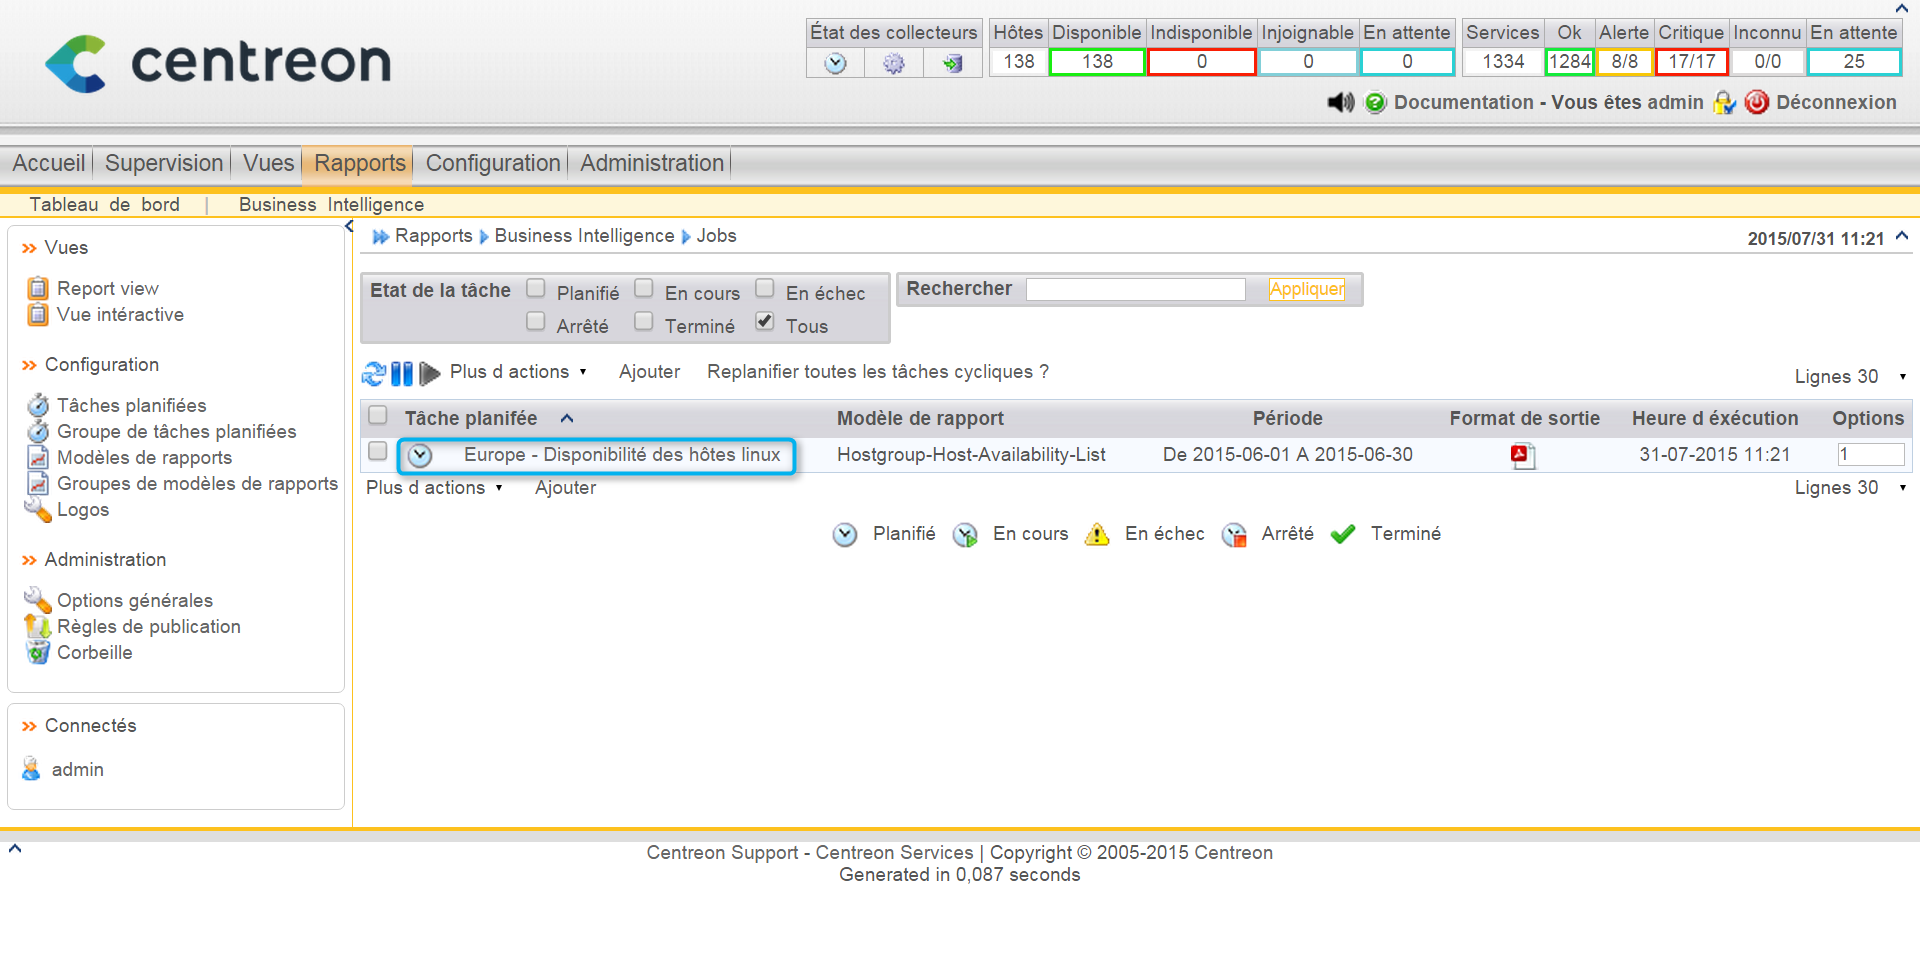Image resolution: width=1920 pixels, height=955 pixels.
Task: Open the top Plus d actions dropdown
Action: pos(518,372)
